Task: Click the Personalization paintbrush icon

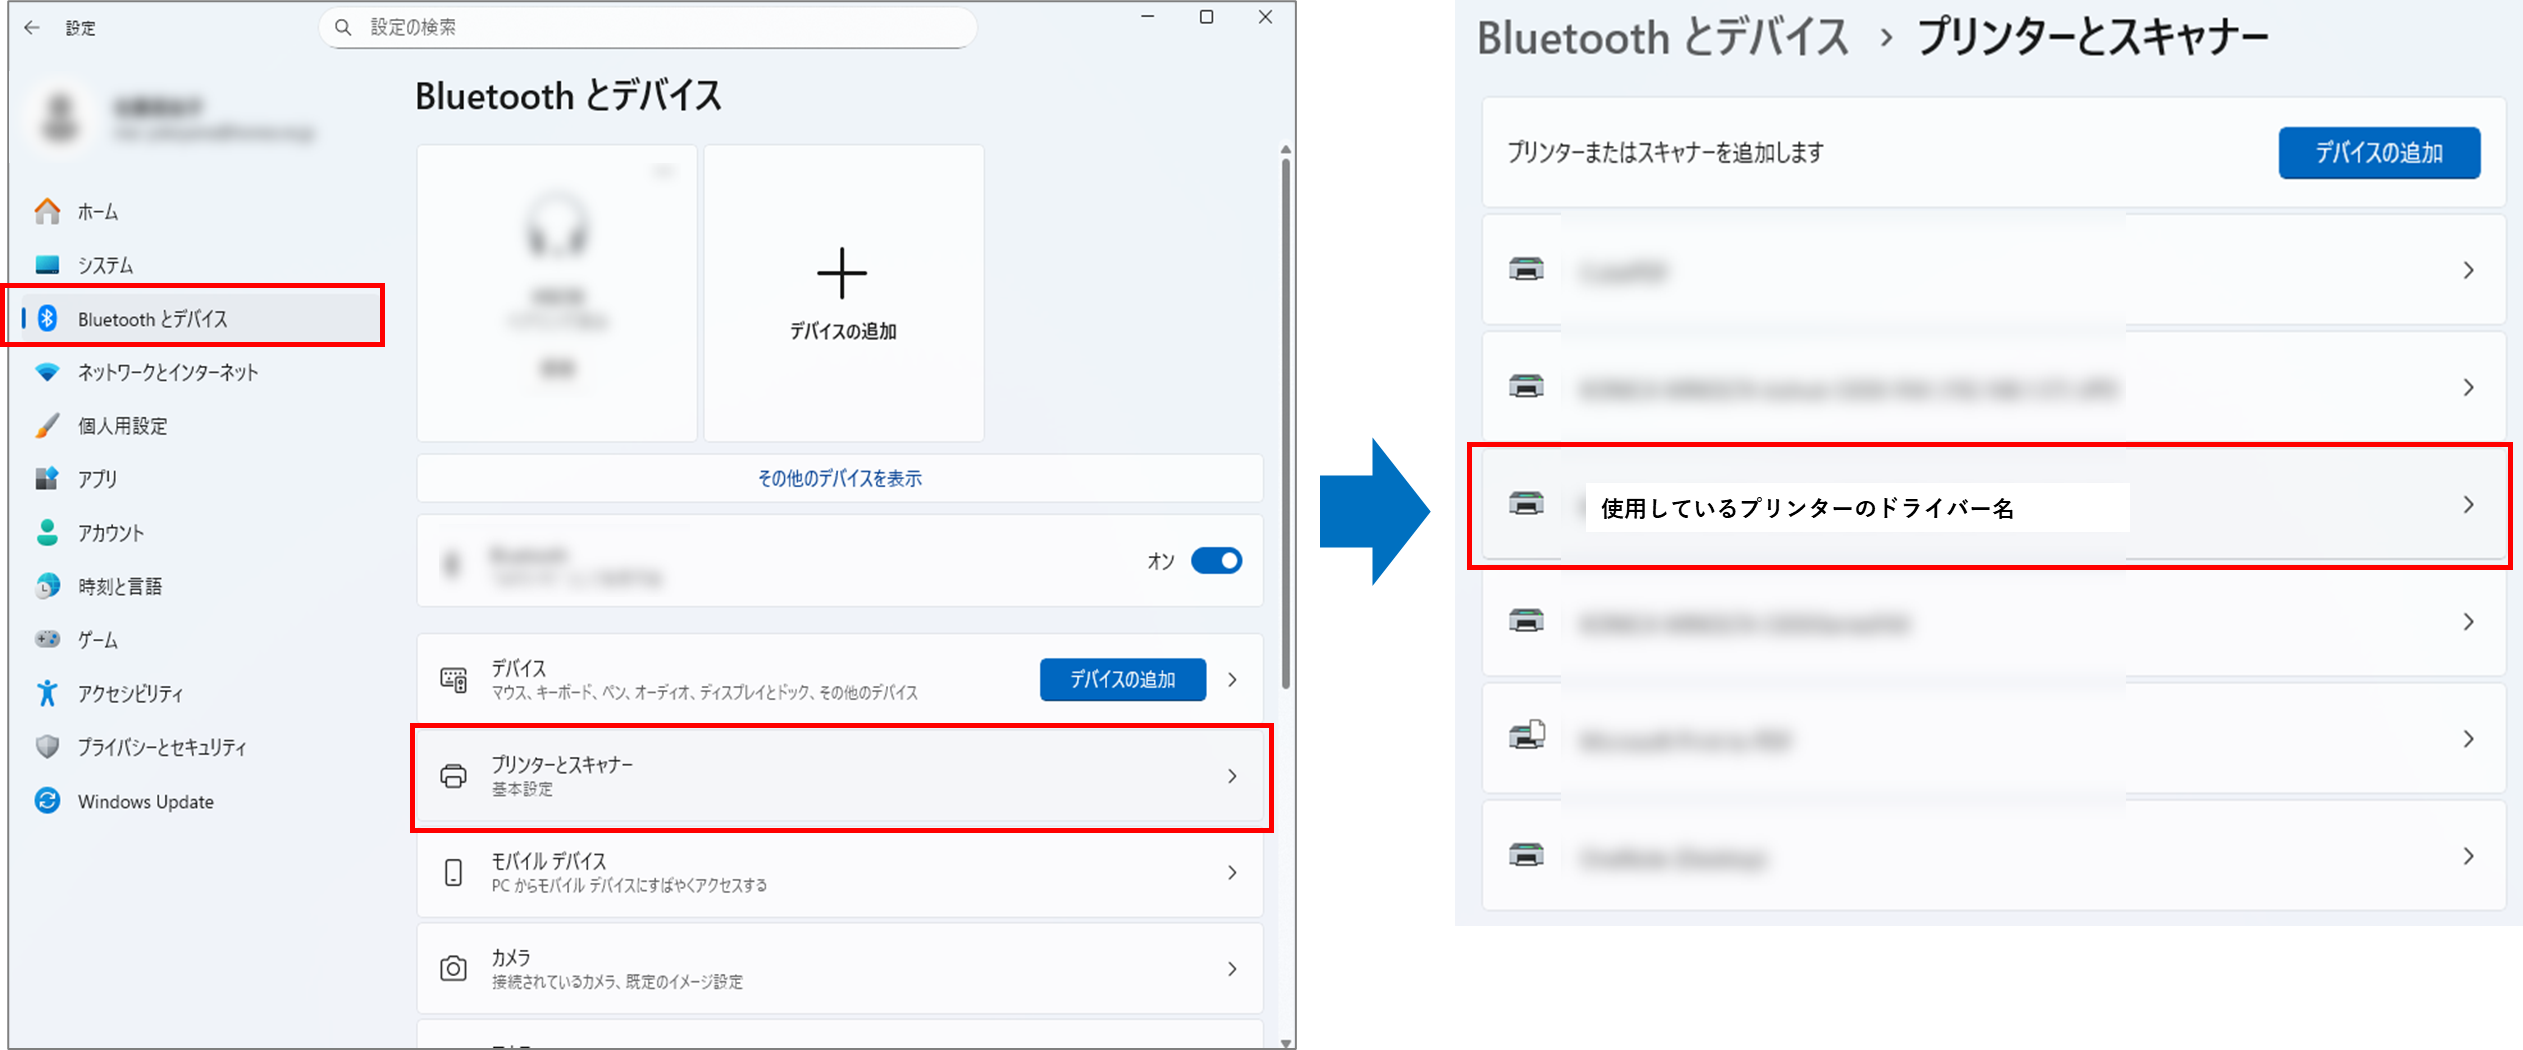Action: 47,426
